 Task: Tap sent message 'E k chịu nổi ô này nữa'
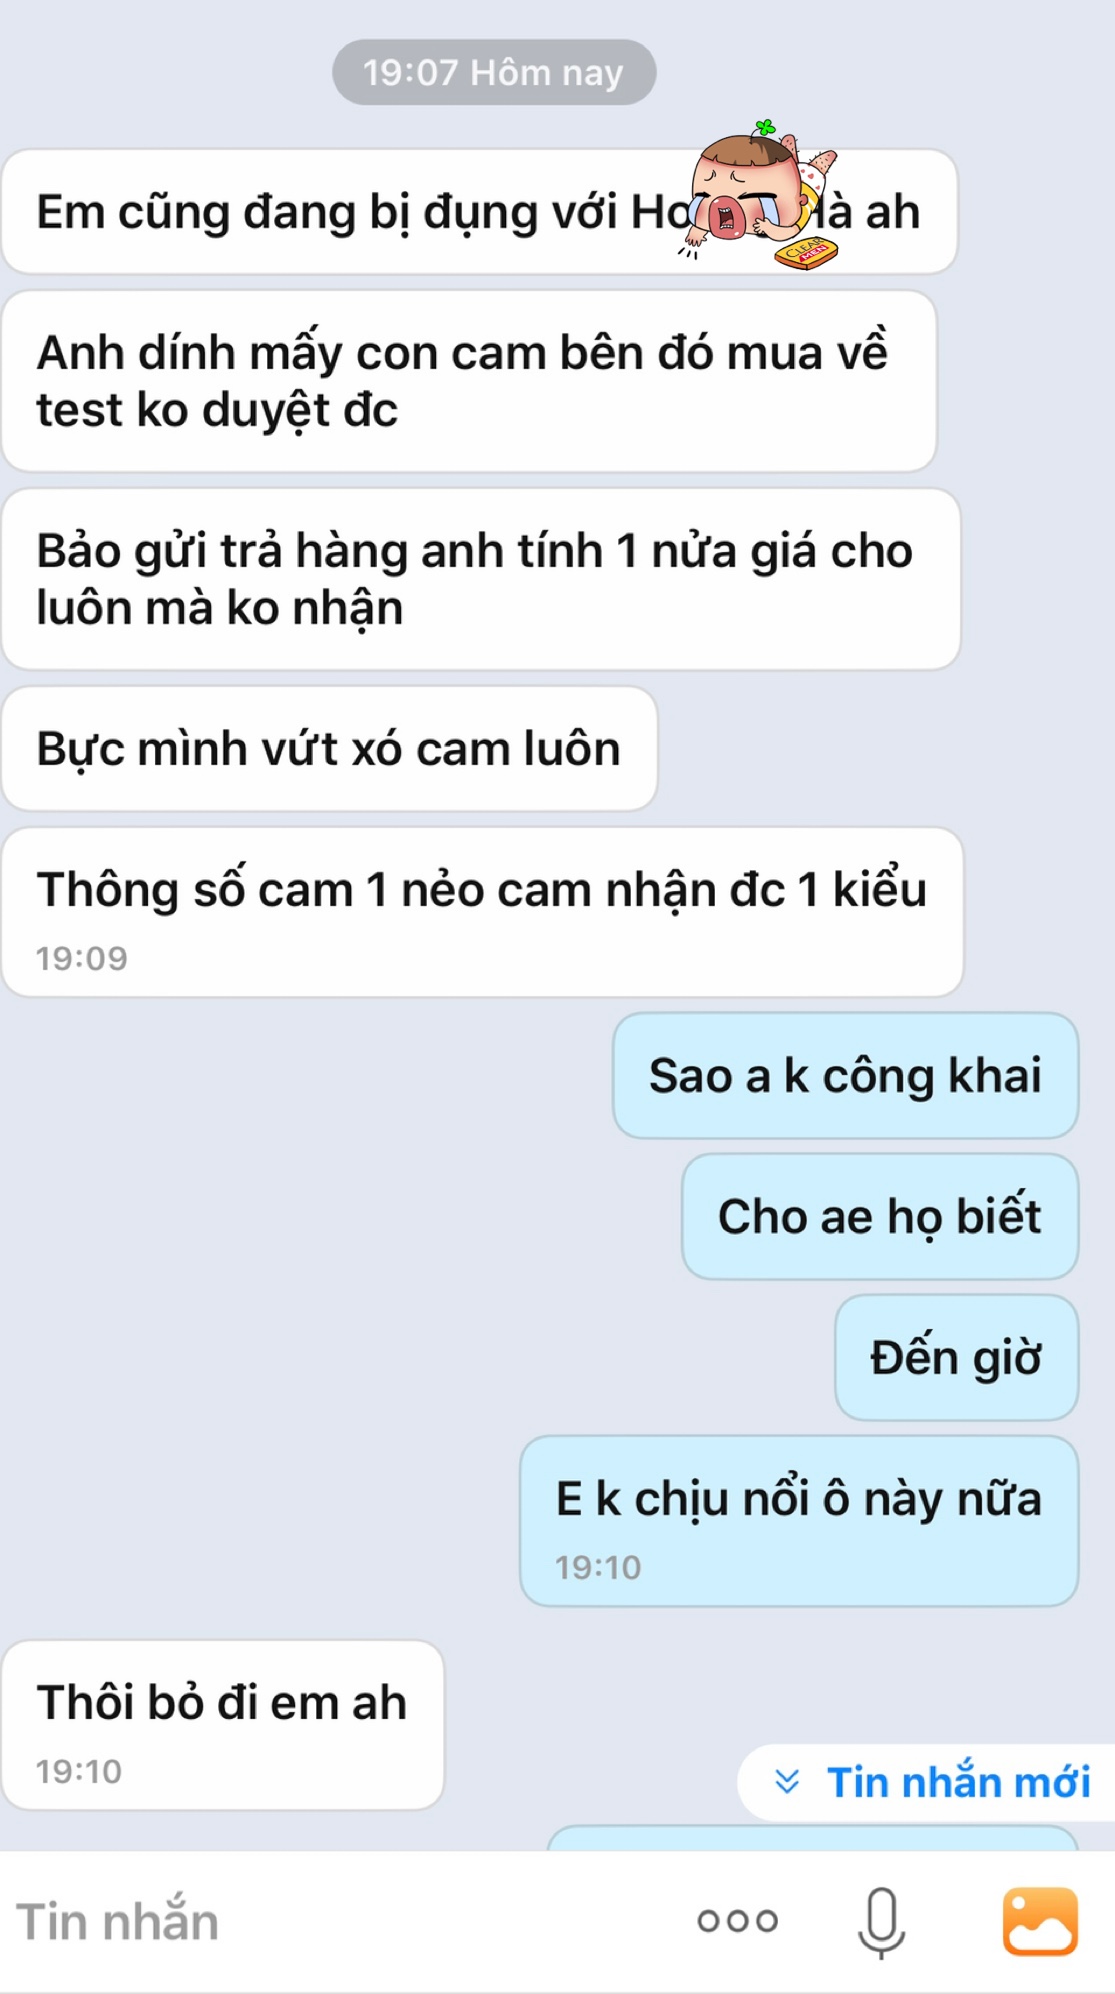(x=799, y=1521)
